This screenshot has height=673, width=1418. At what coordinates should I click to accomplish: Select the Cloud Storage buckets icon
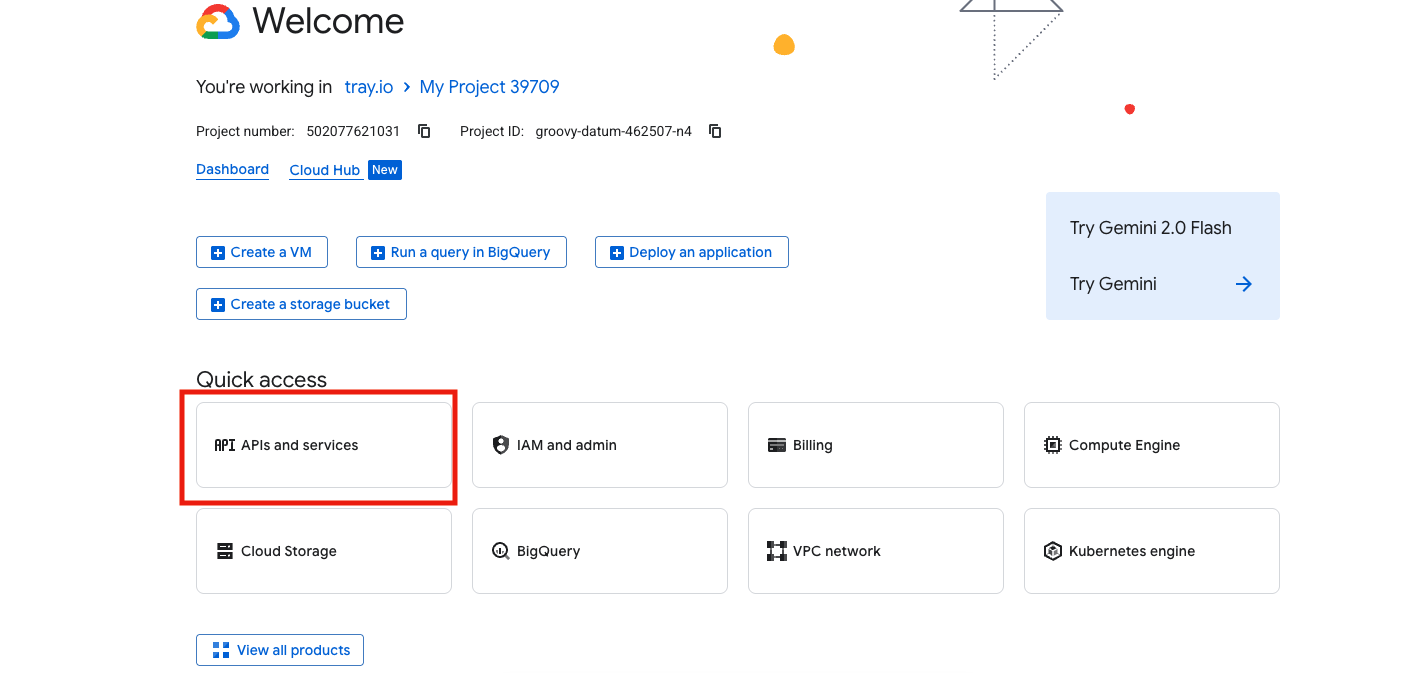[224, 550]
